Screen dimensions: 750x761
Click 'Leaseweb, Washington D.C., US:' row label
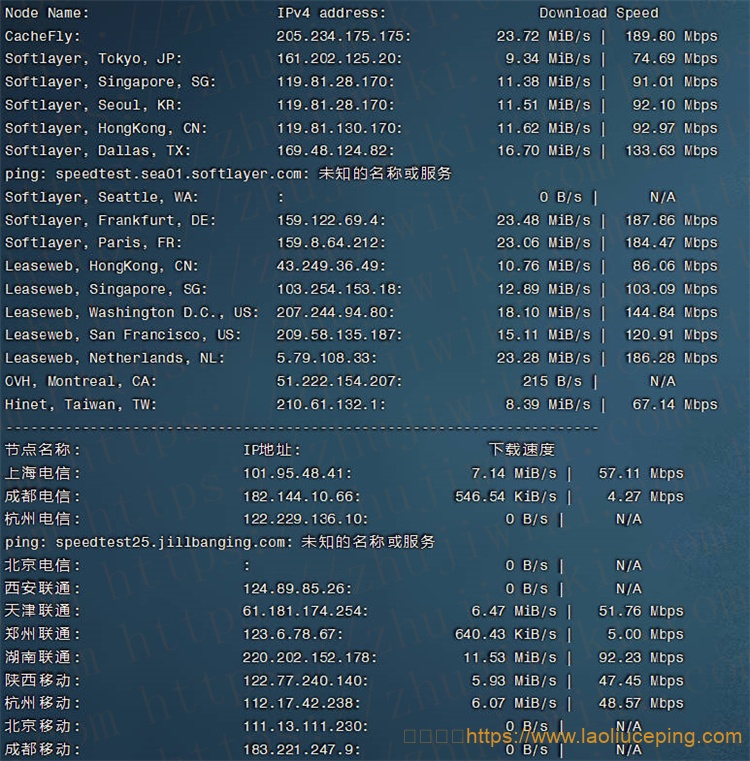coord(132,313)
